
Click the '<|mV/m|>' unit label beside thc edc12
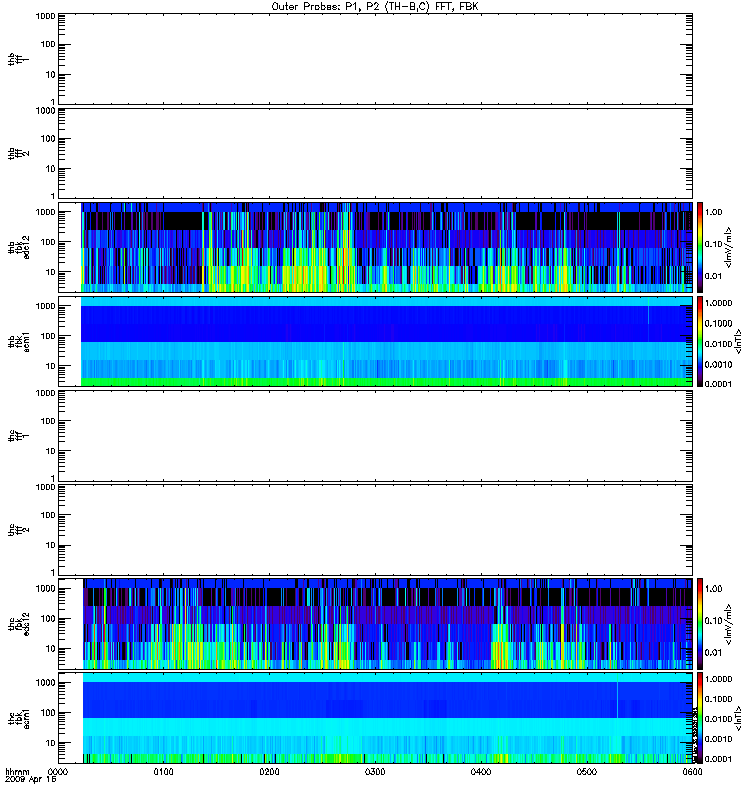[x=728, y=624]
